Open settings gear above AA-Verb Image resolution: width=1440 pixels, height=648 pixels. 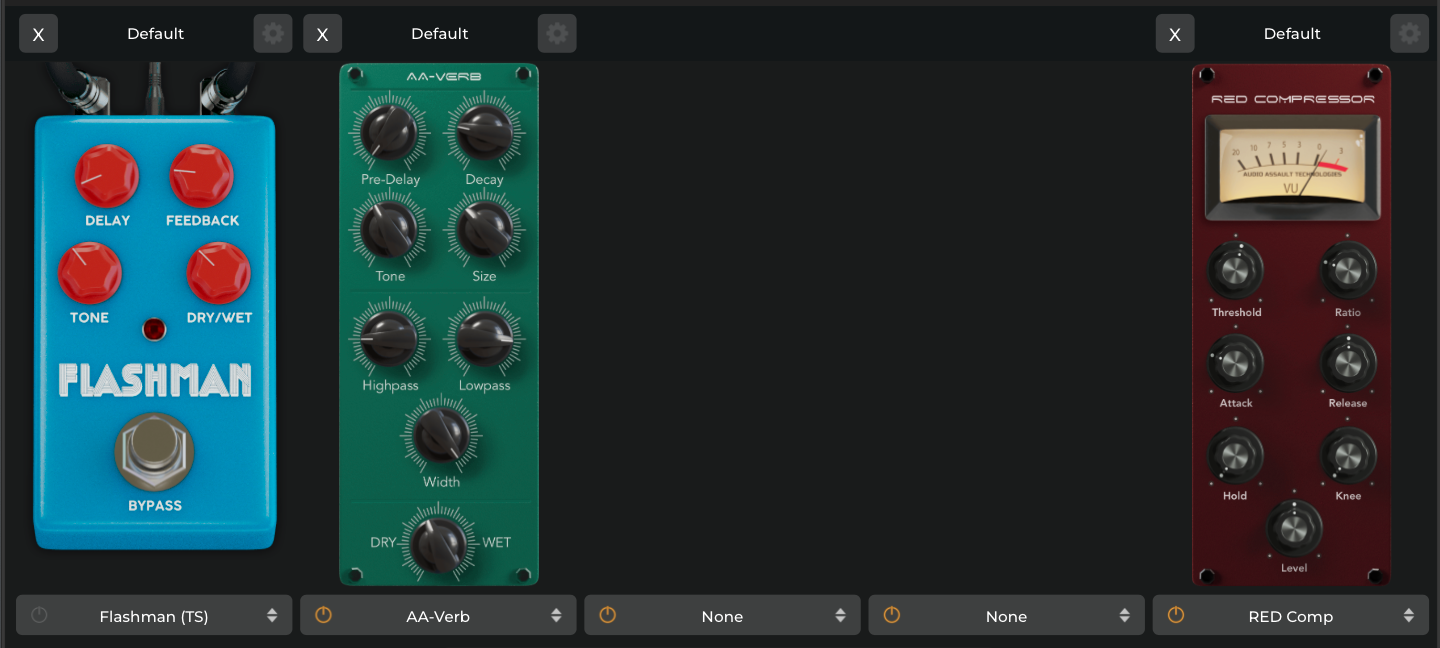coord(557,34)
